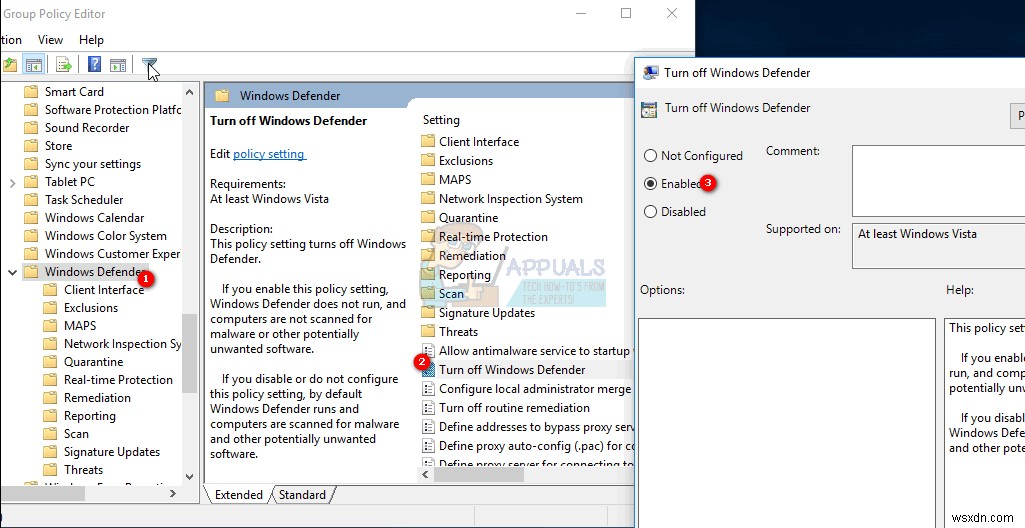This screenshot has height=528, width=1025.
Task: Open Network Inspection System in the Setting list
Action: pyautogui.click(x=511, y=199)
